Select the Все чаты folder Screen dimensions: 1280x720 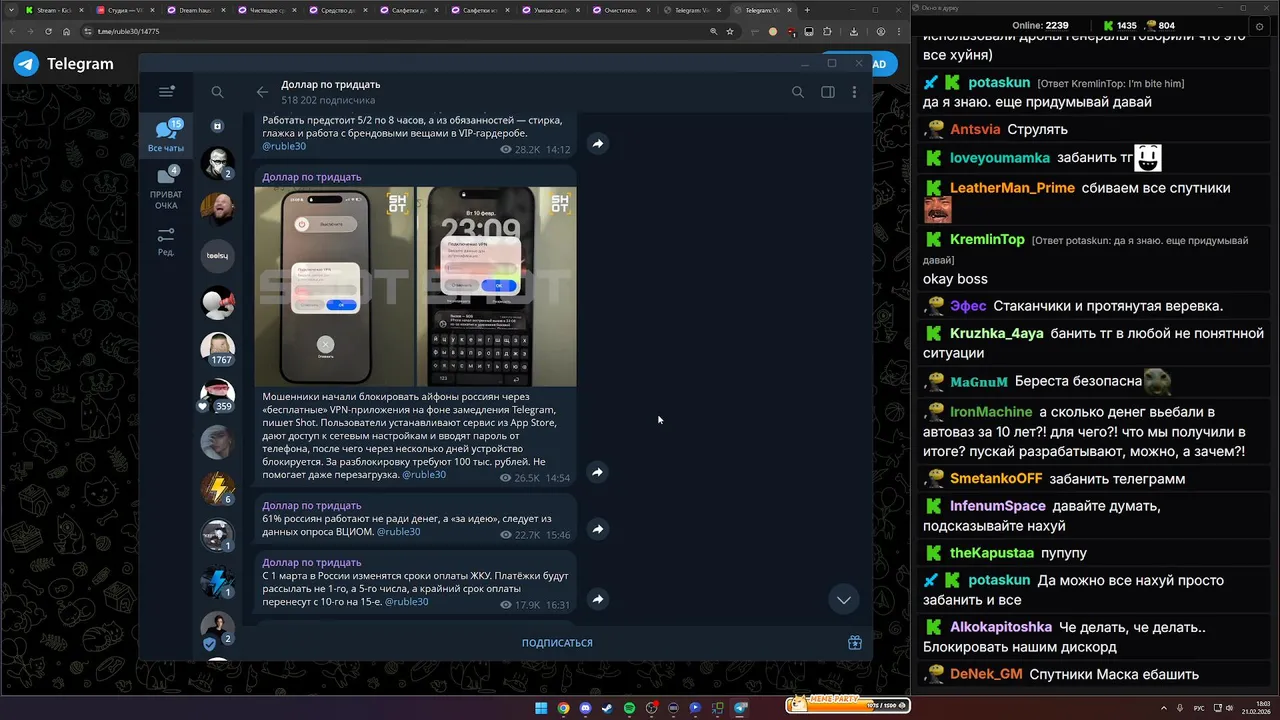166,135
